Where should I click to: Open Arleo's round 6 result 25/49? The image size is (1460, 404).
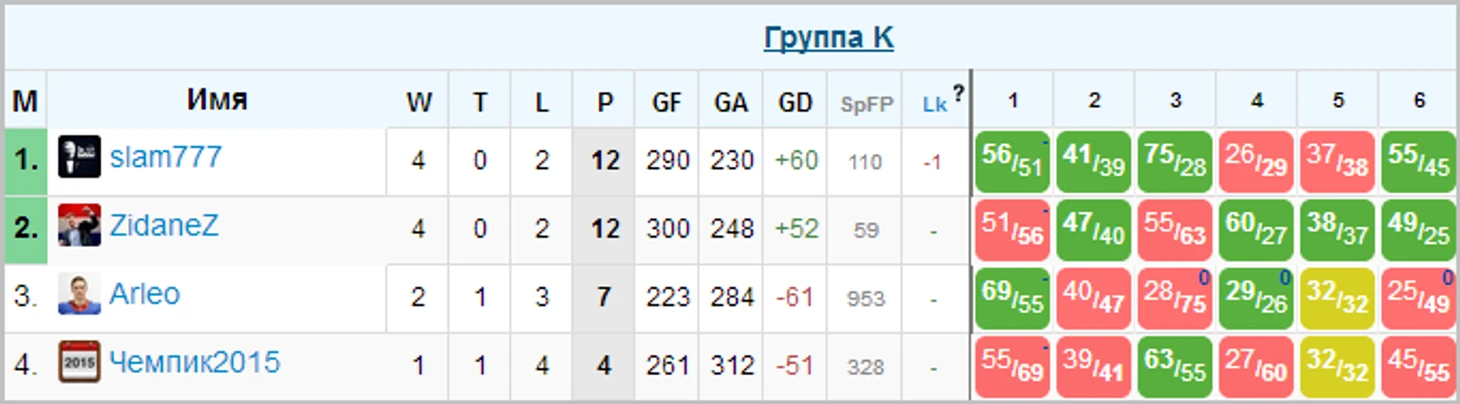click(x=1418, y=298)
